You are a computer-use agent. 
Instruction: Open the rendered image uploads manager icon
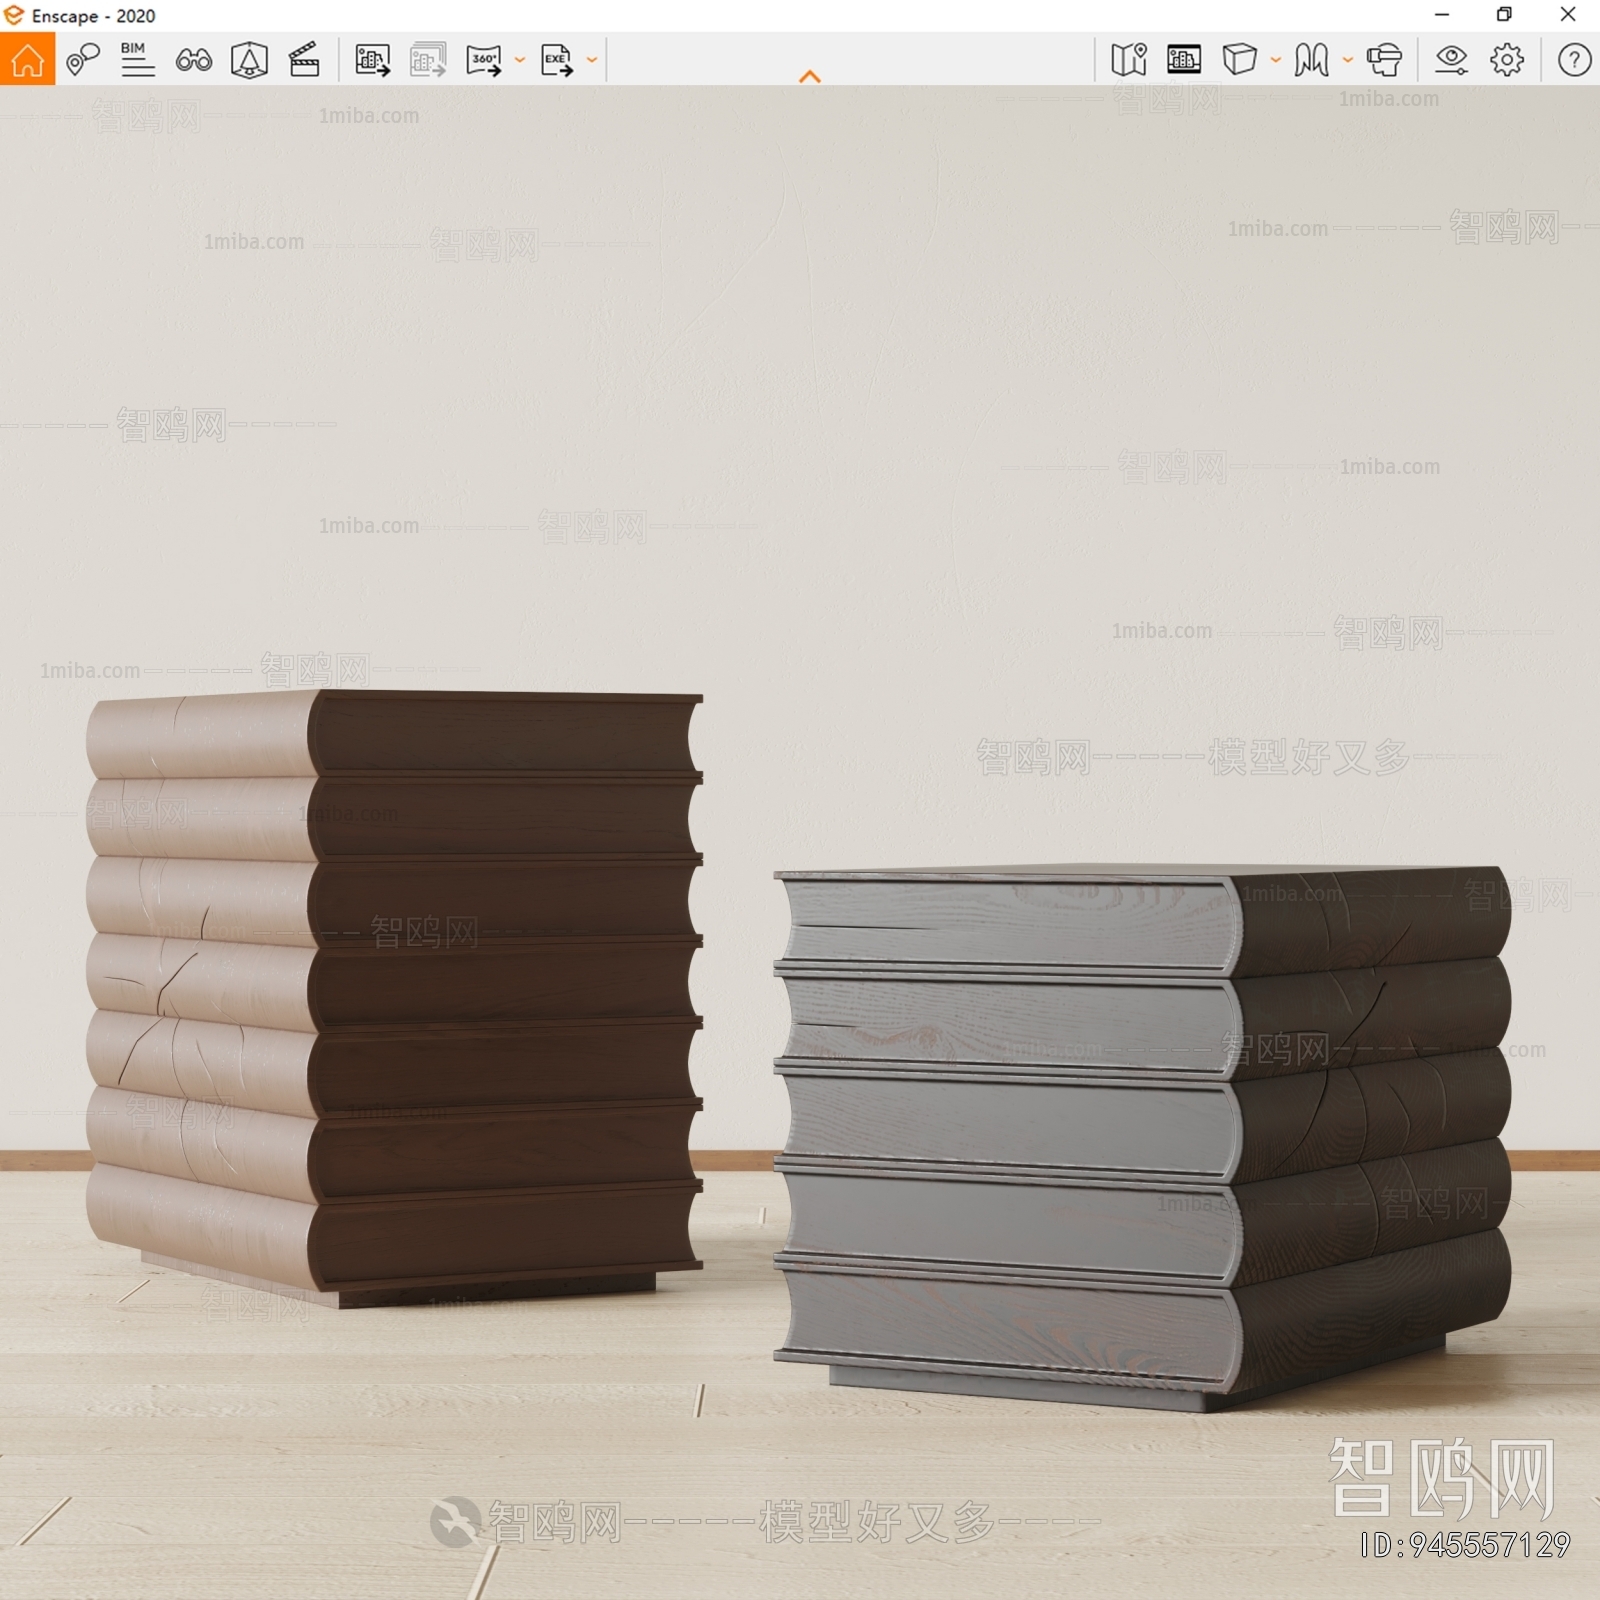1184,60
